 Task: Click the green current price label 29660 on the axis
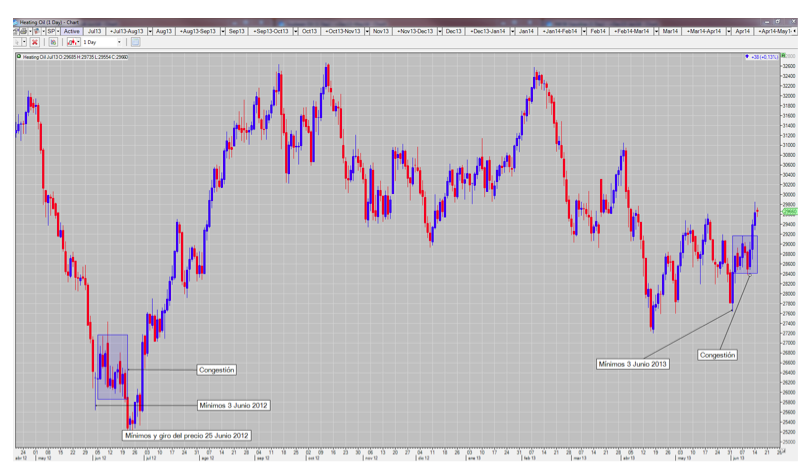(x=790, y=211)
